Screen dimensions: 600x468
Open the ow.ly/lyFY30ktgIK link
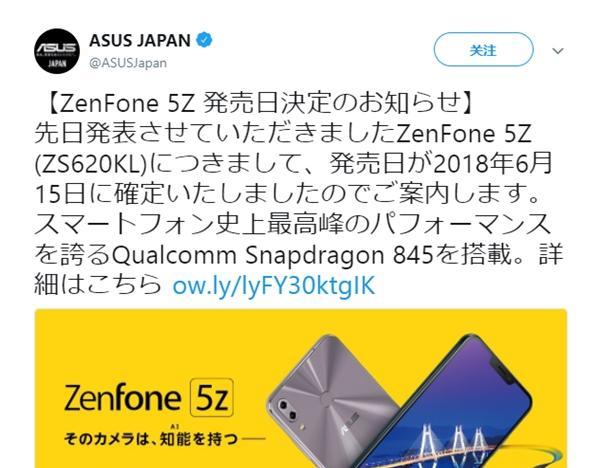tap(274, 285)
